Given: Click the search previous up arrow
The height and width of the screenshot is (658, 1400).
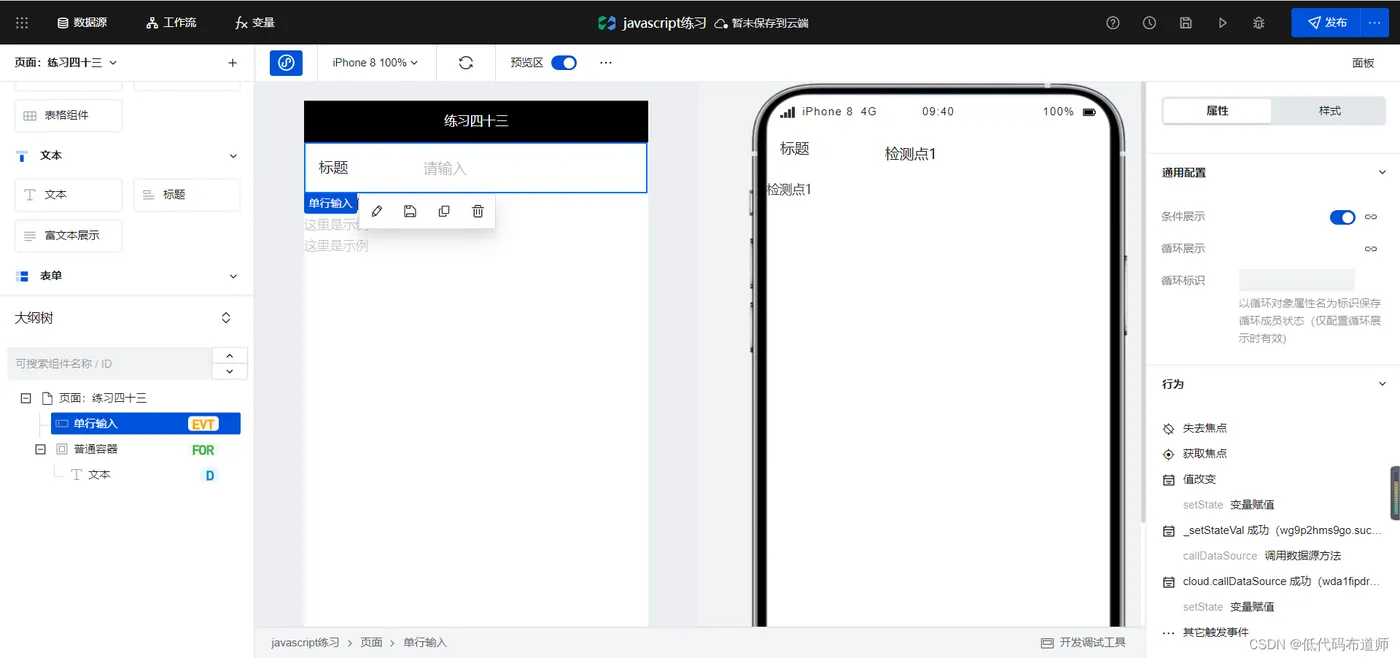Looking at the screenshot, I should click(230, 356).
